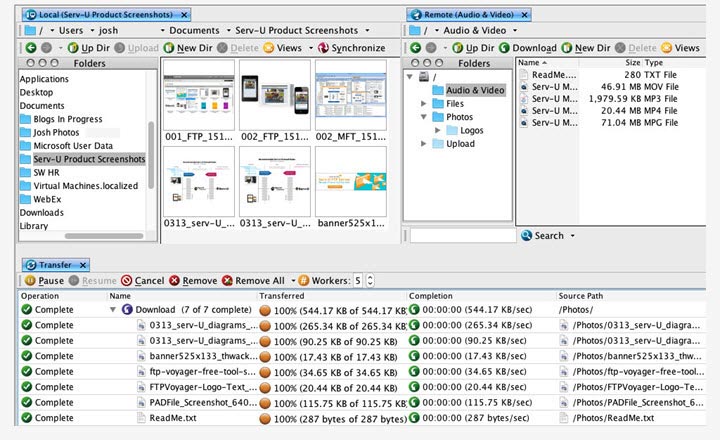
Task: Click the Synchronize button
Action: coord(352,48)
